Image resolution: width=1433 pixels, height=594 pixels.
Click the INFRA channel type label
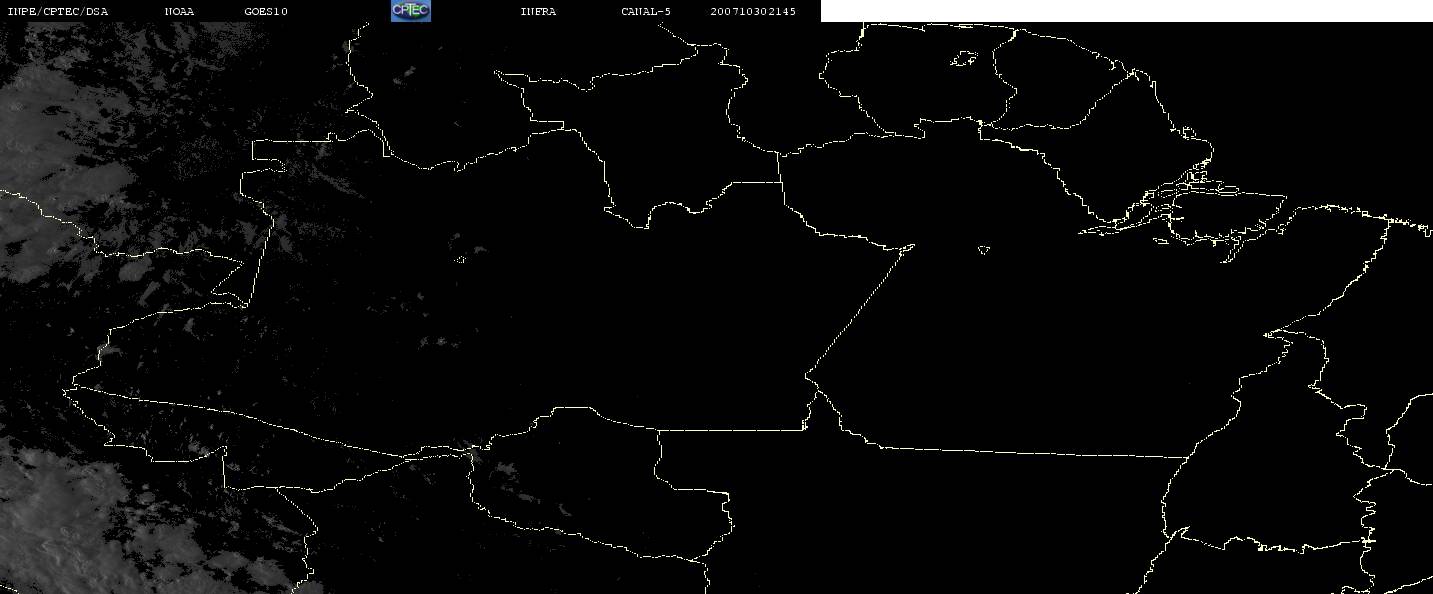point(538,12)
